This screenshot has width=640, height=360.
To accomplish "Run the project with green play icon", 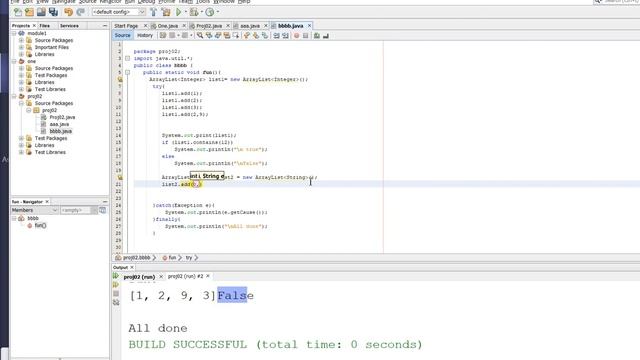I will tap(178, 12).
